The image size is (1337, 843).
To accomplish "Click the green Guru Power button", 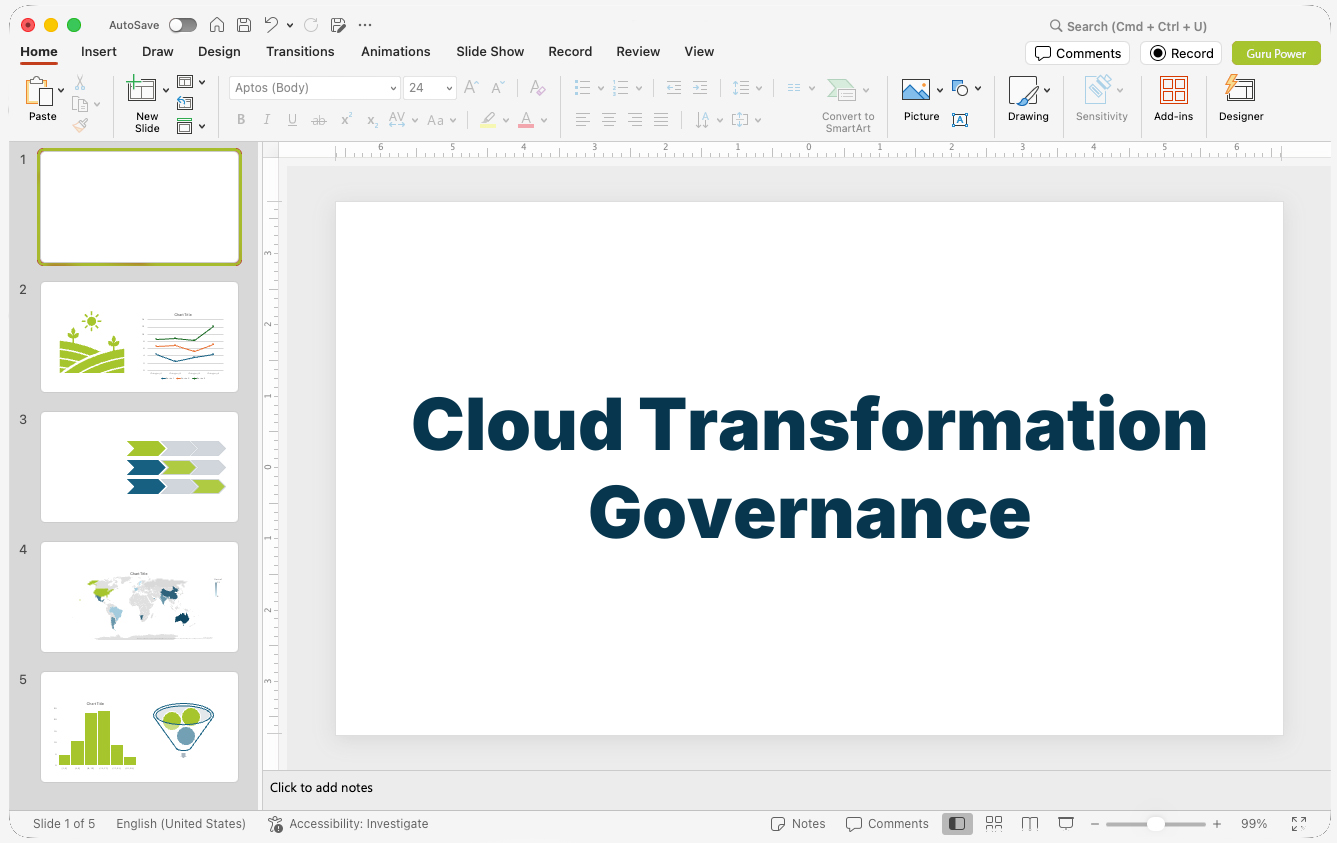I will [1276, 53].
